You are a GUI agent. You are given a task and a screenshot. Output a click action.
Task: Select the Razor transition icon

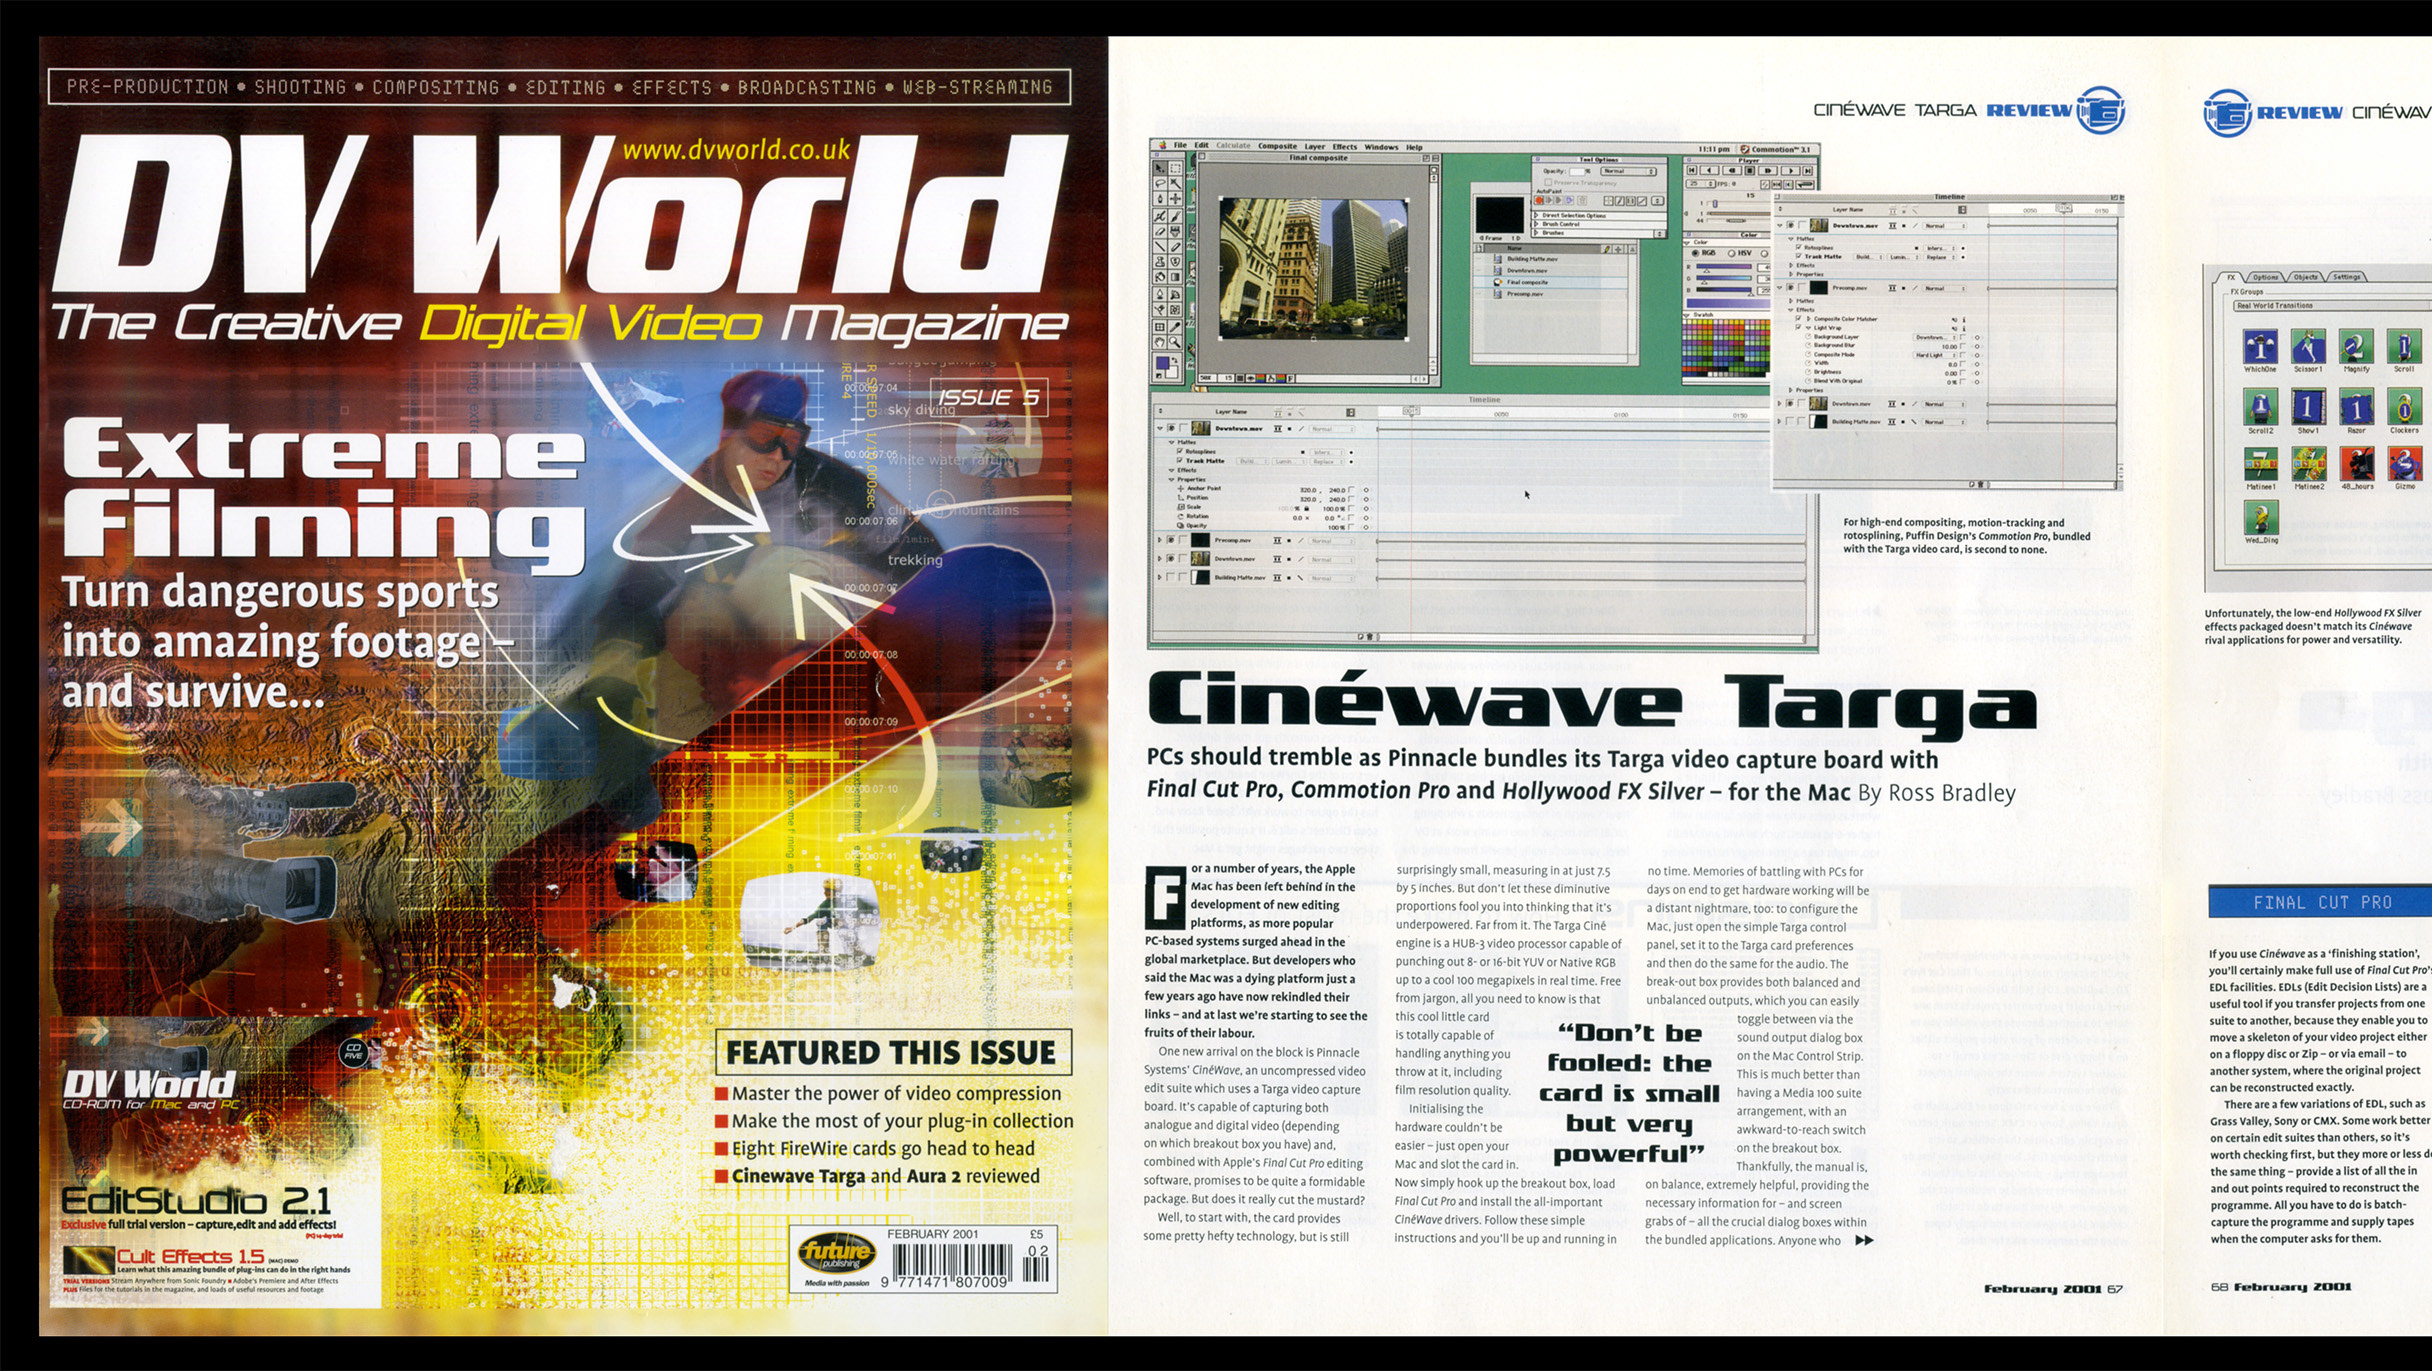(2356, 408)
